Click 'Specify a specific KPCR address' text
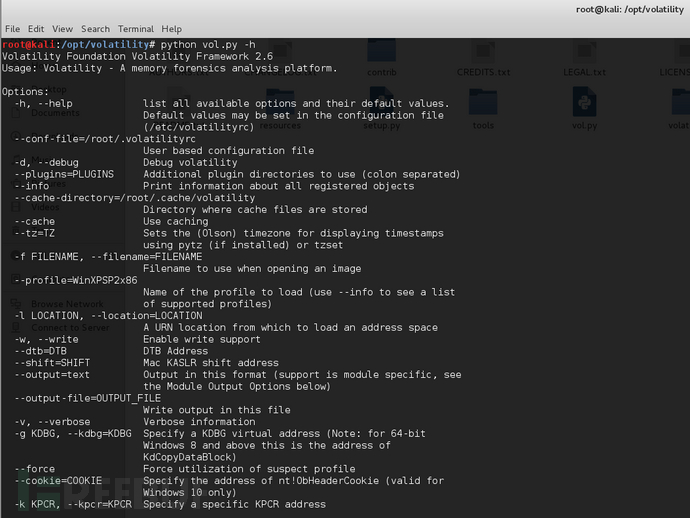The image size is (690, 518). 234,504
